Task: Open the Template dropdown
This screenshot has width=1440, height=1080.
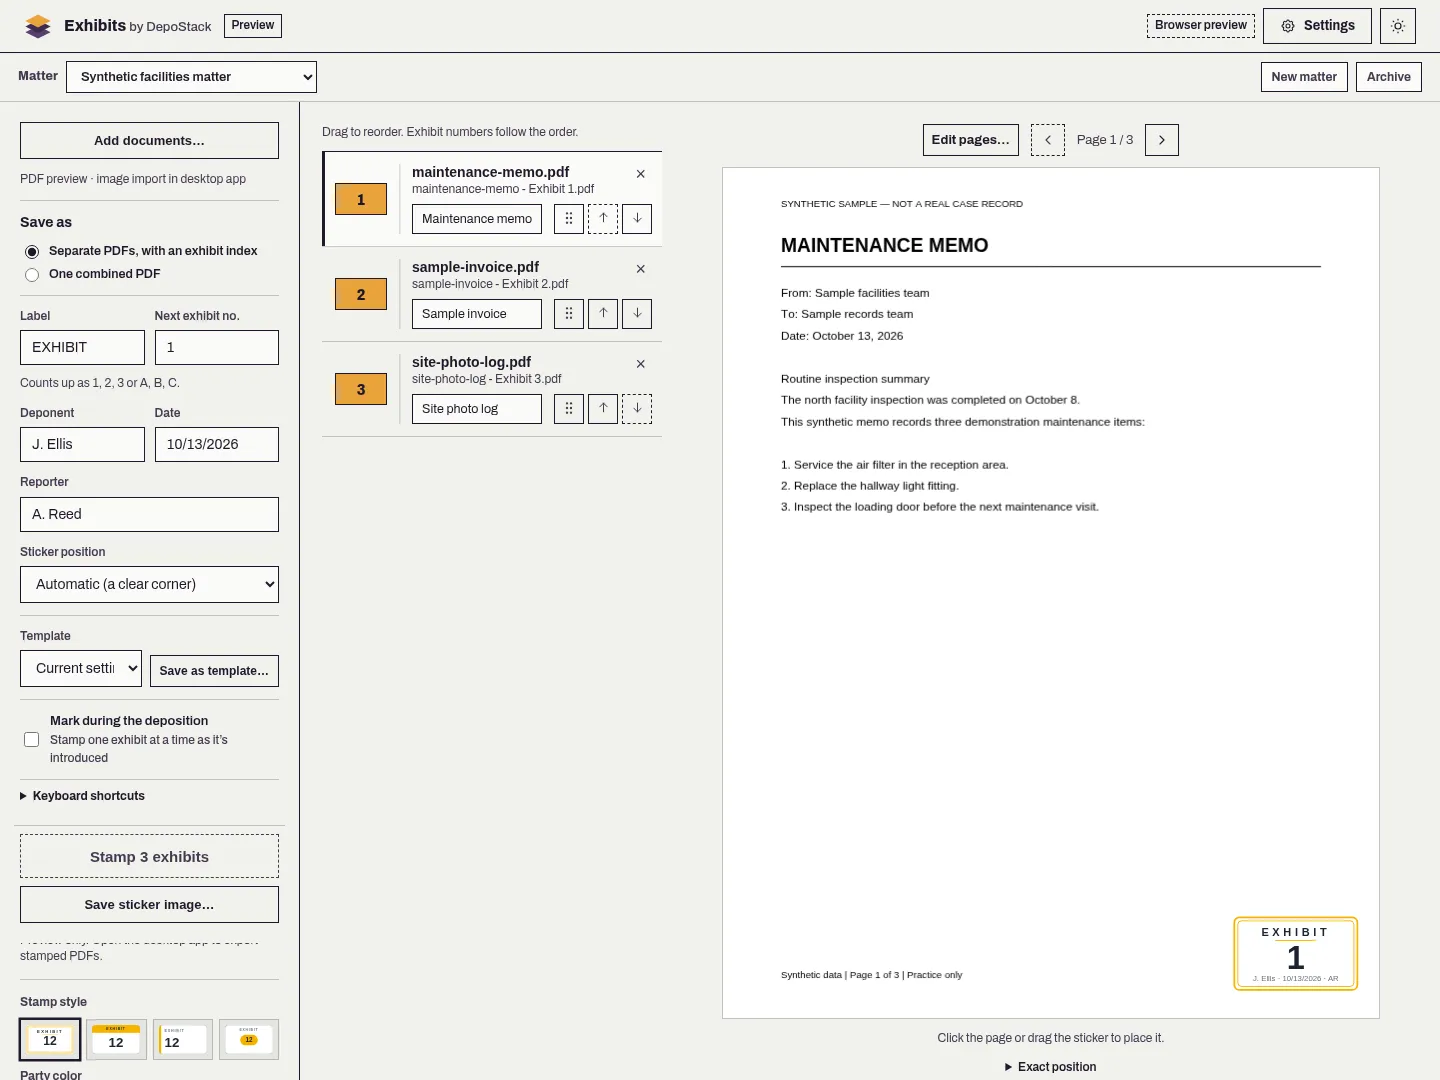Action: [x=81, y=669]
